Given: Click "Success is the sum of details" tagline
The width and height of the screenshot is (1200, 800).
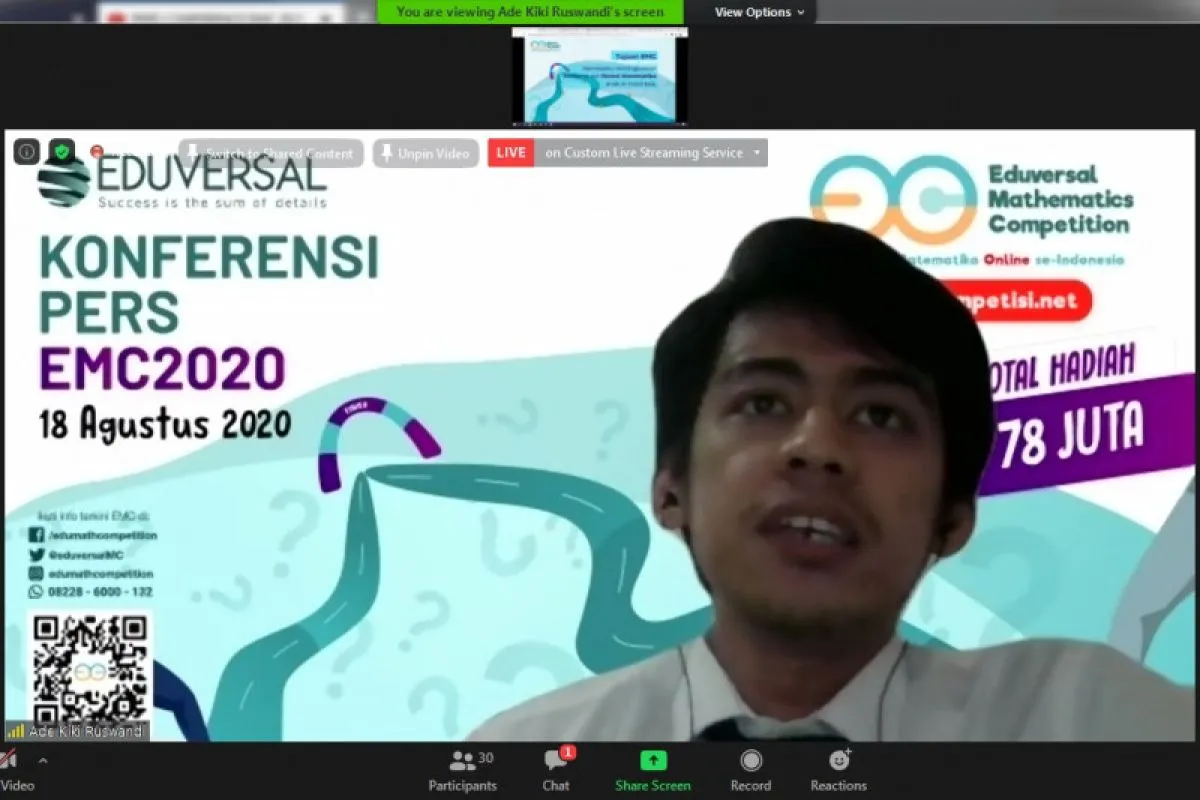Looking at the screenshot, I should tap(212, 202).
